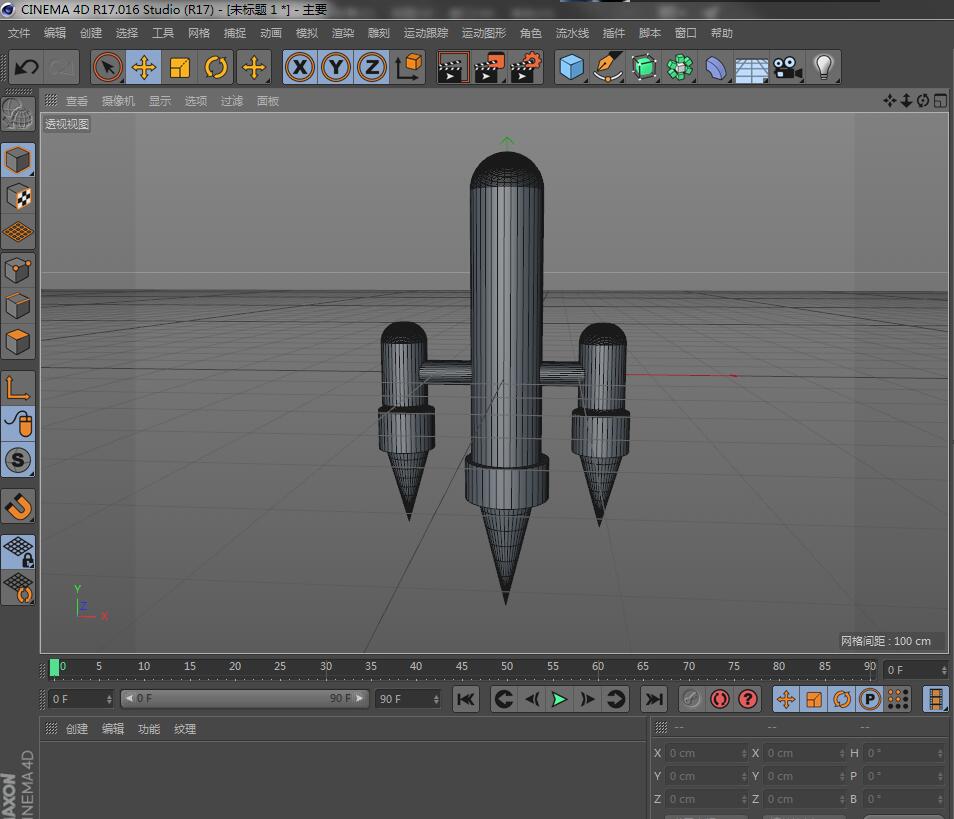Open the Spline Pen tool
The height and width of the screenshot is (819, 954).
[607, 68]
